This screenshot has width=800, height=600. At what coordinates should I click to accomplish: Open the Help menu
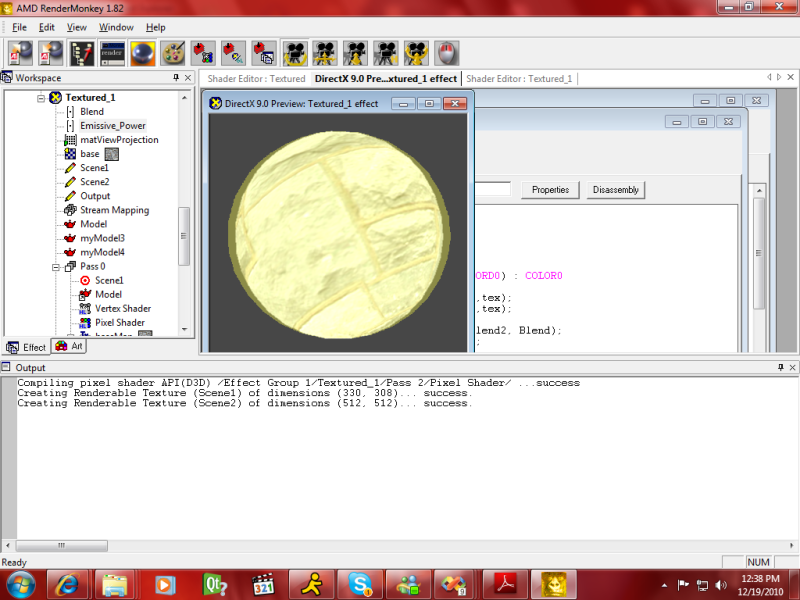click(x=156, y=28)
